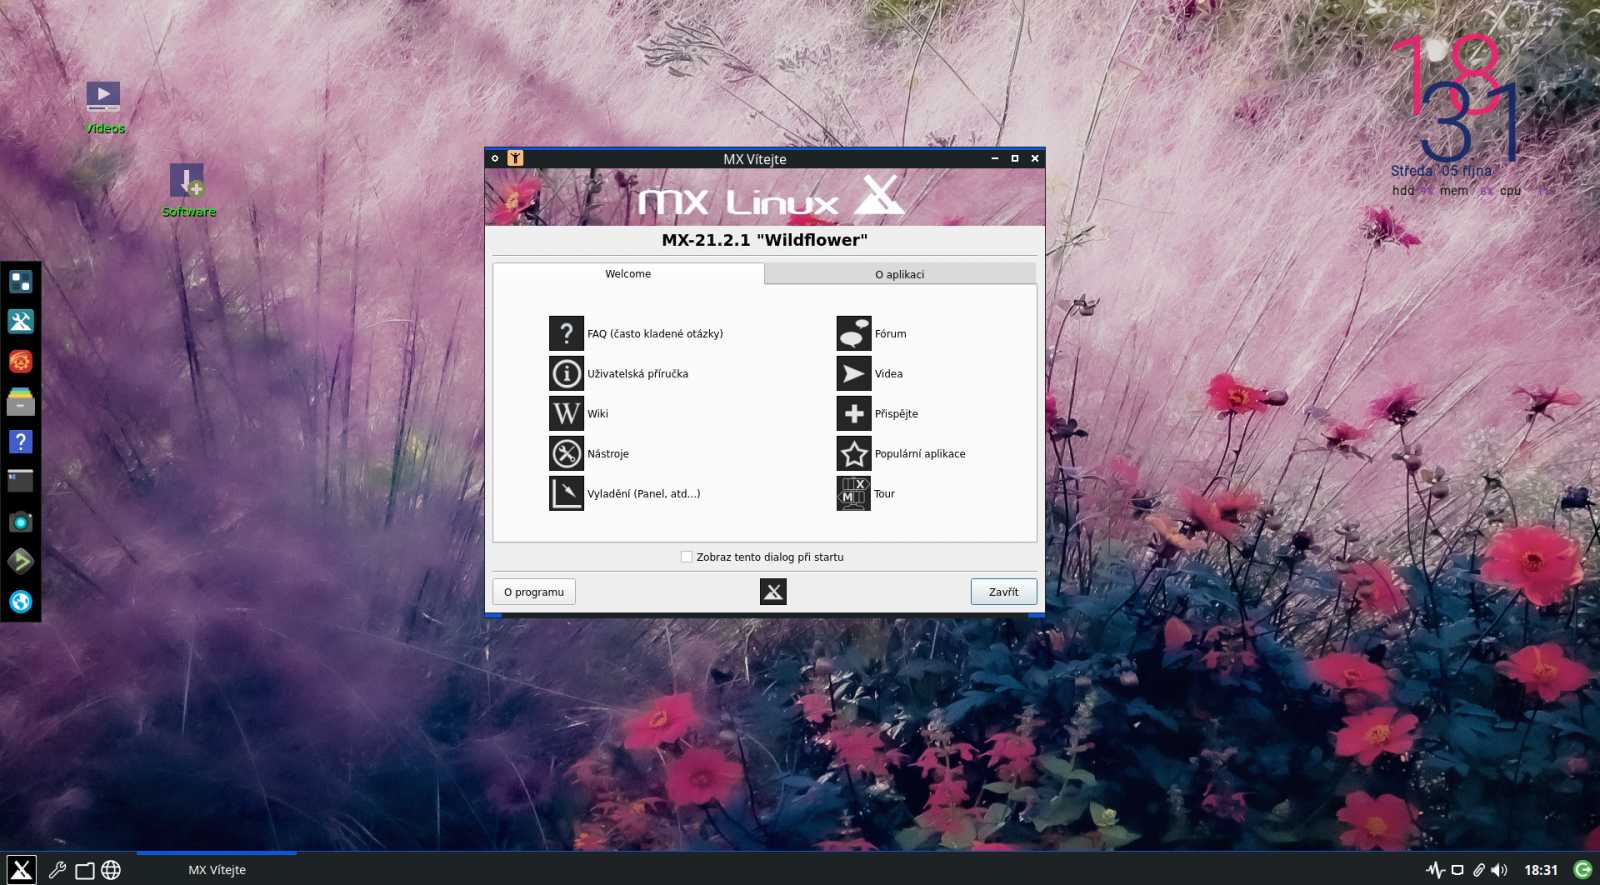Click the Přispějte plus icon
The image size is (1600, 885).
pos(854,413)
